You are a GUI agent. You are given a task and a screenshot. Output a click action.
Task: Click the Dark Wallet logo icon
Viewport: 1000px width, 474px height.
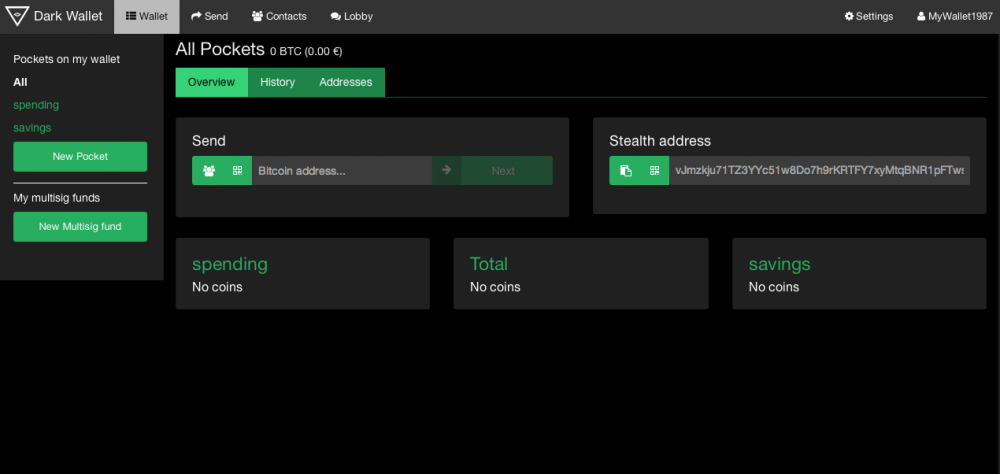click(17, 16)
